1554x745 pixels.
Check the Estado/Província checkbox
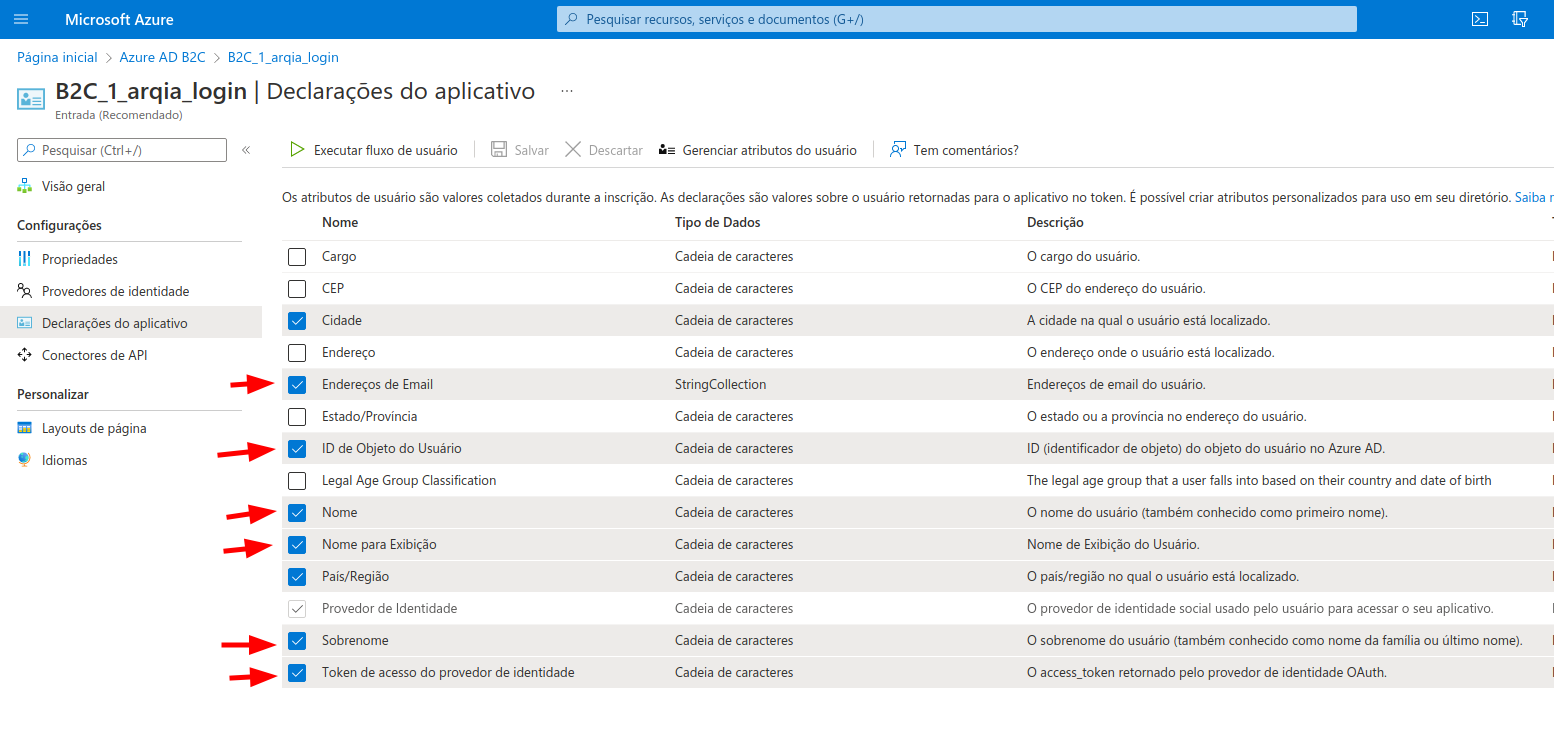coord(297,417)
